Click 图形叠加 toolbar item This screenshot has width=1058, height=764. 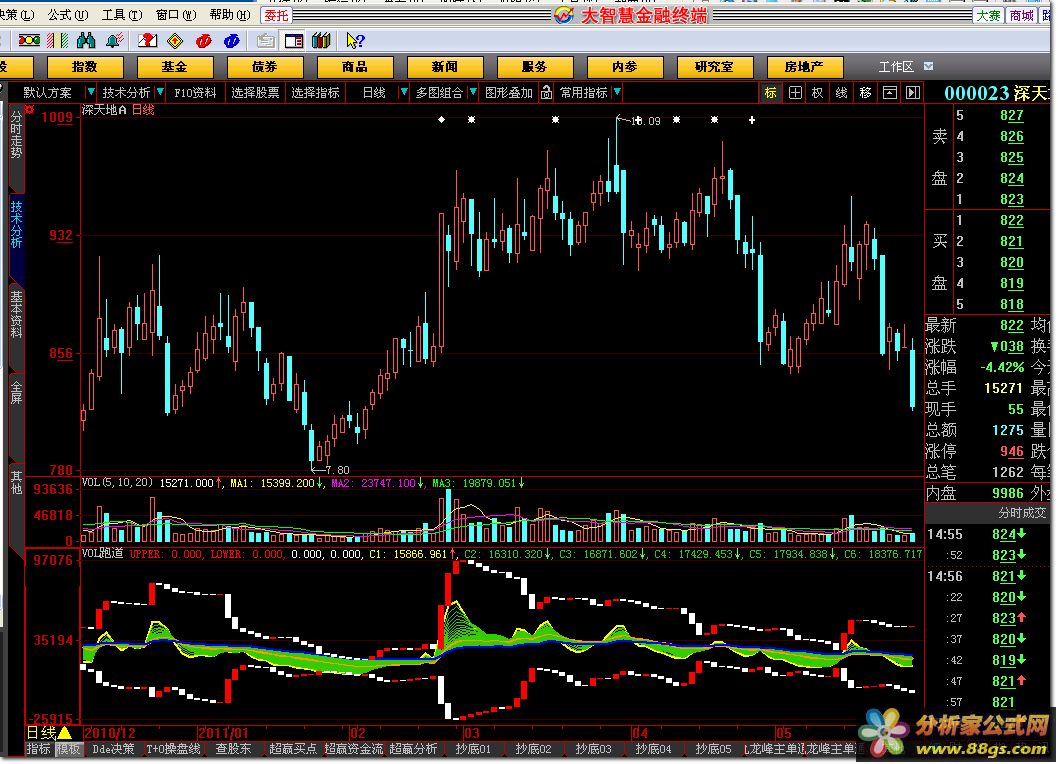509,92
